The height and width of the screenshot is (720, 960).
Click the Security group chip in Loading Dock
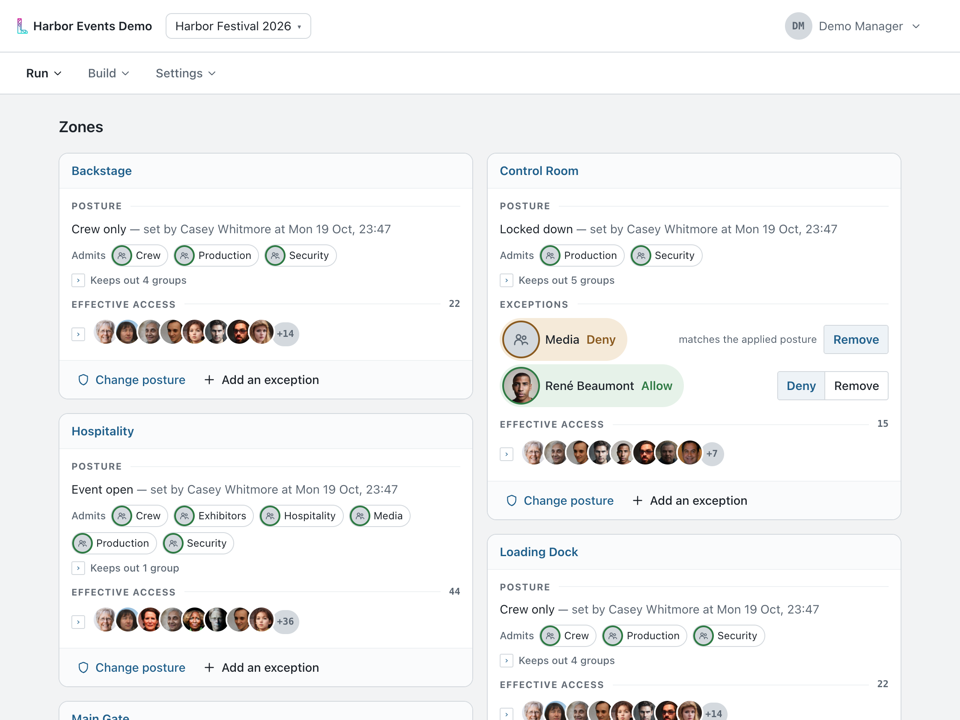pyautogui.click(x=729, y=636)
